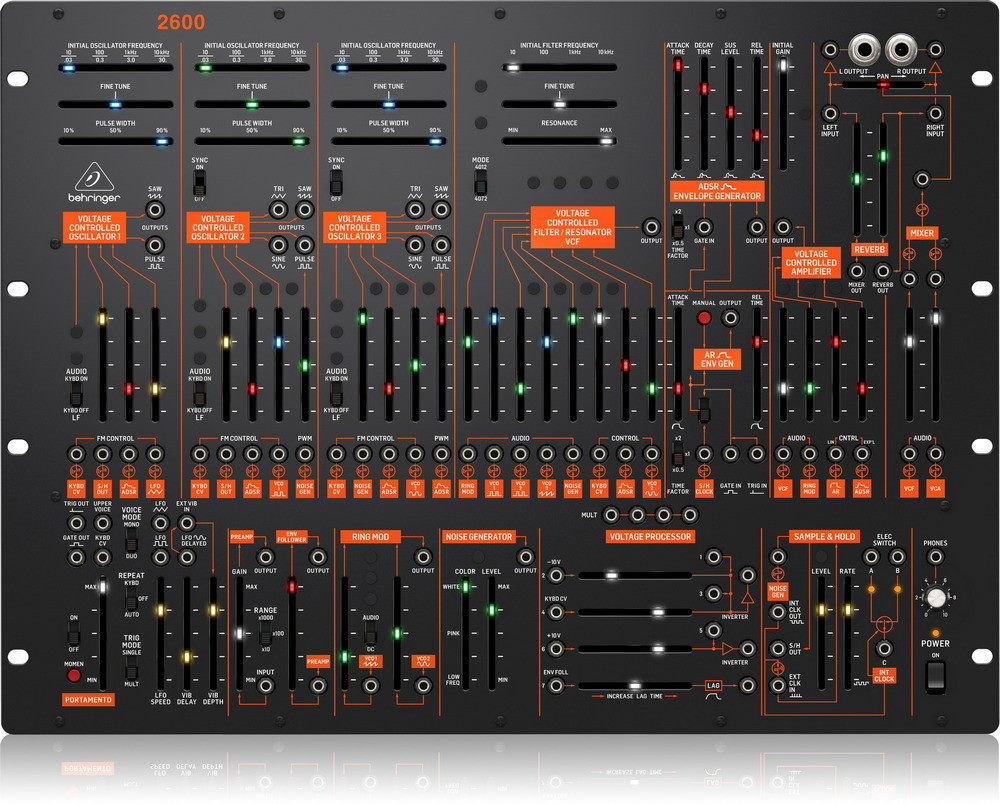Click the orange PORTAMENTO label
Viewport: 1000px width, 804px height.
(x=88, y=699)
